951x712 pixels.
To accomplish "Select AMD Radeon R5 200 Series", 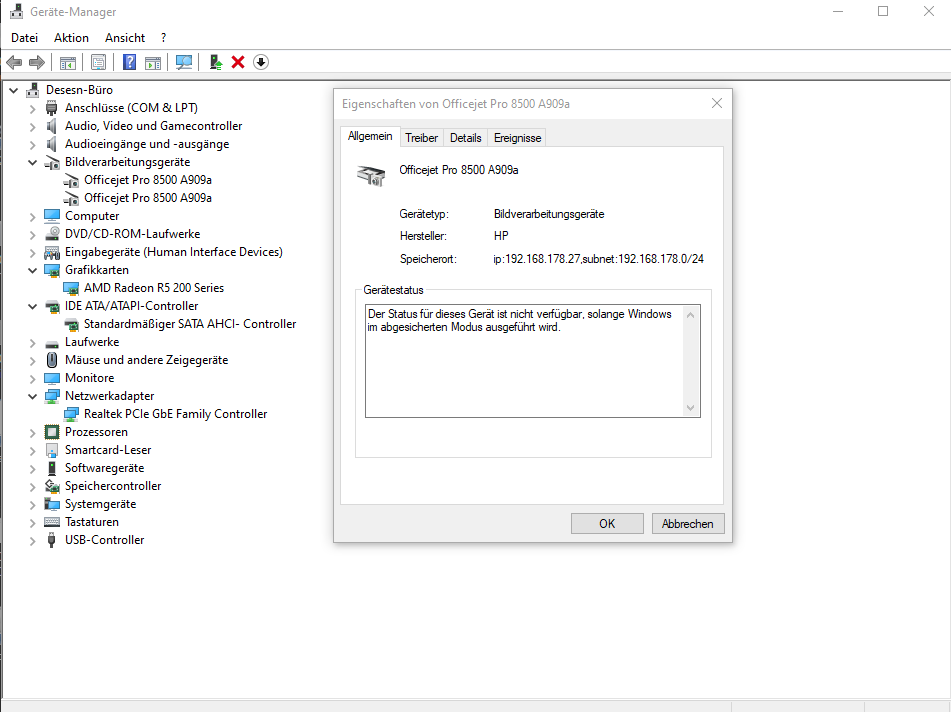I will (x=154, y=288).
